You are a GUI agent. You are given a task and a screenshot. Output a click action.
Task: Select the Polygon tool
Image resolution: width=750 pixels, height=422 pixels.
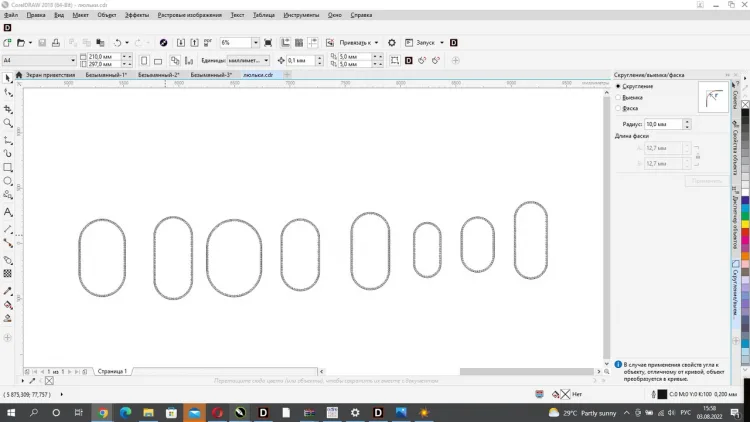8,195
